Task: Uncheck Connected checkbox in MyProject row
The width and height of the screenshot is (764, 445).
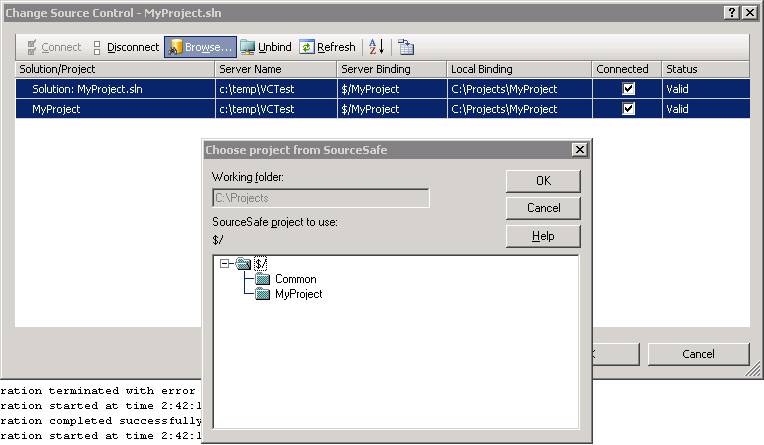Action: (628, 109)
